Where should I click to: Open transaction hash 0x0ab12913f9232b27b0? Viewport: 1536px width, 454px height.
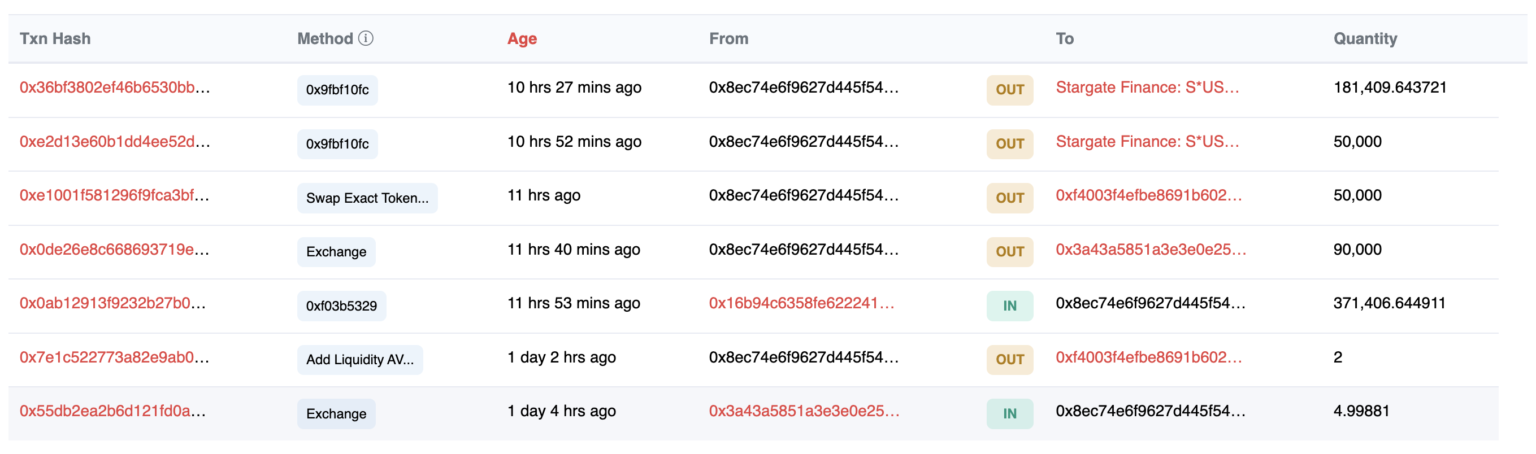coord(115,304)
